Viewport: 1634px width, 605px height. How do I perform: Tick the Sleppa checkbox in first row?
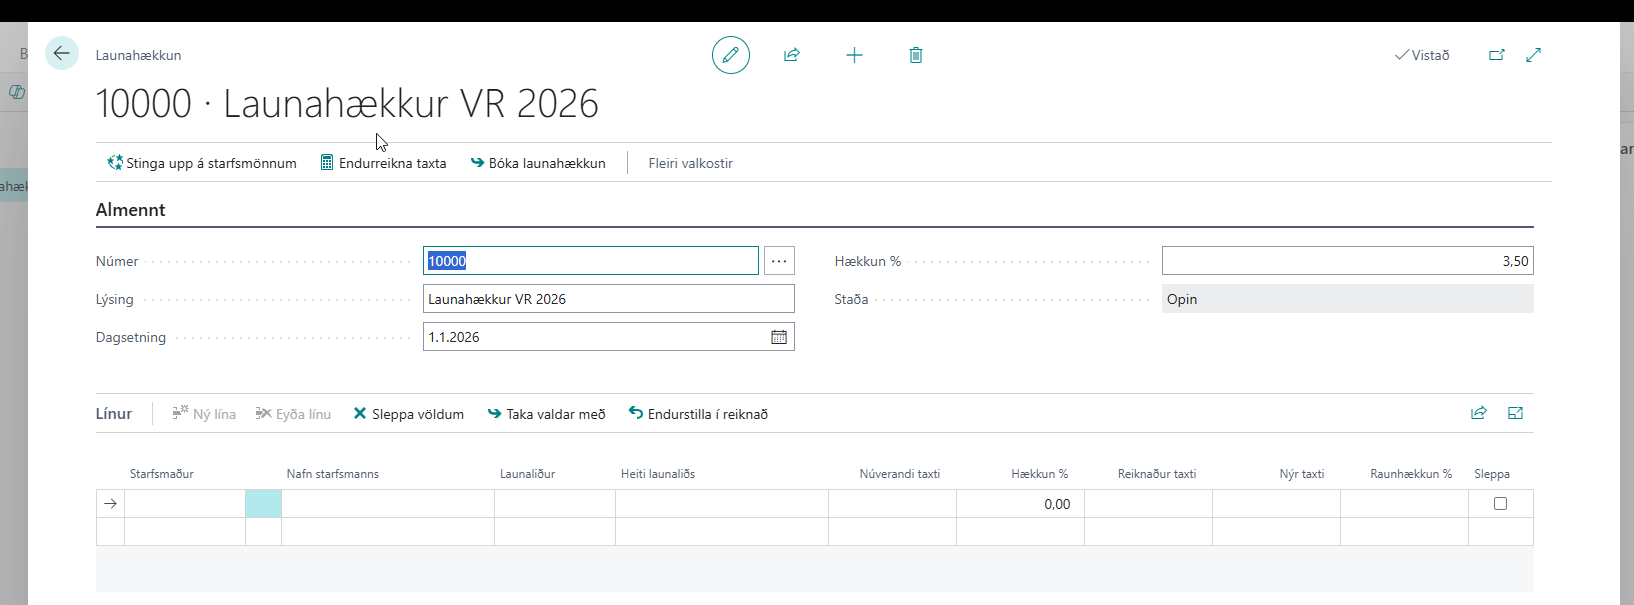pyautogui.click(x=1500, y=504)
